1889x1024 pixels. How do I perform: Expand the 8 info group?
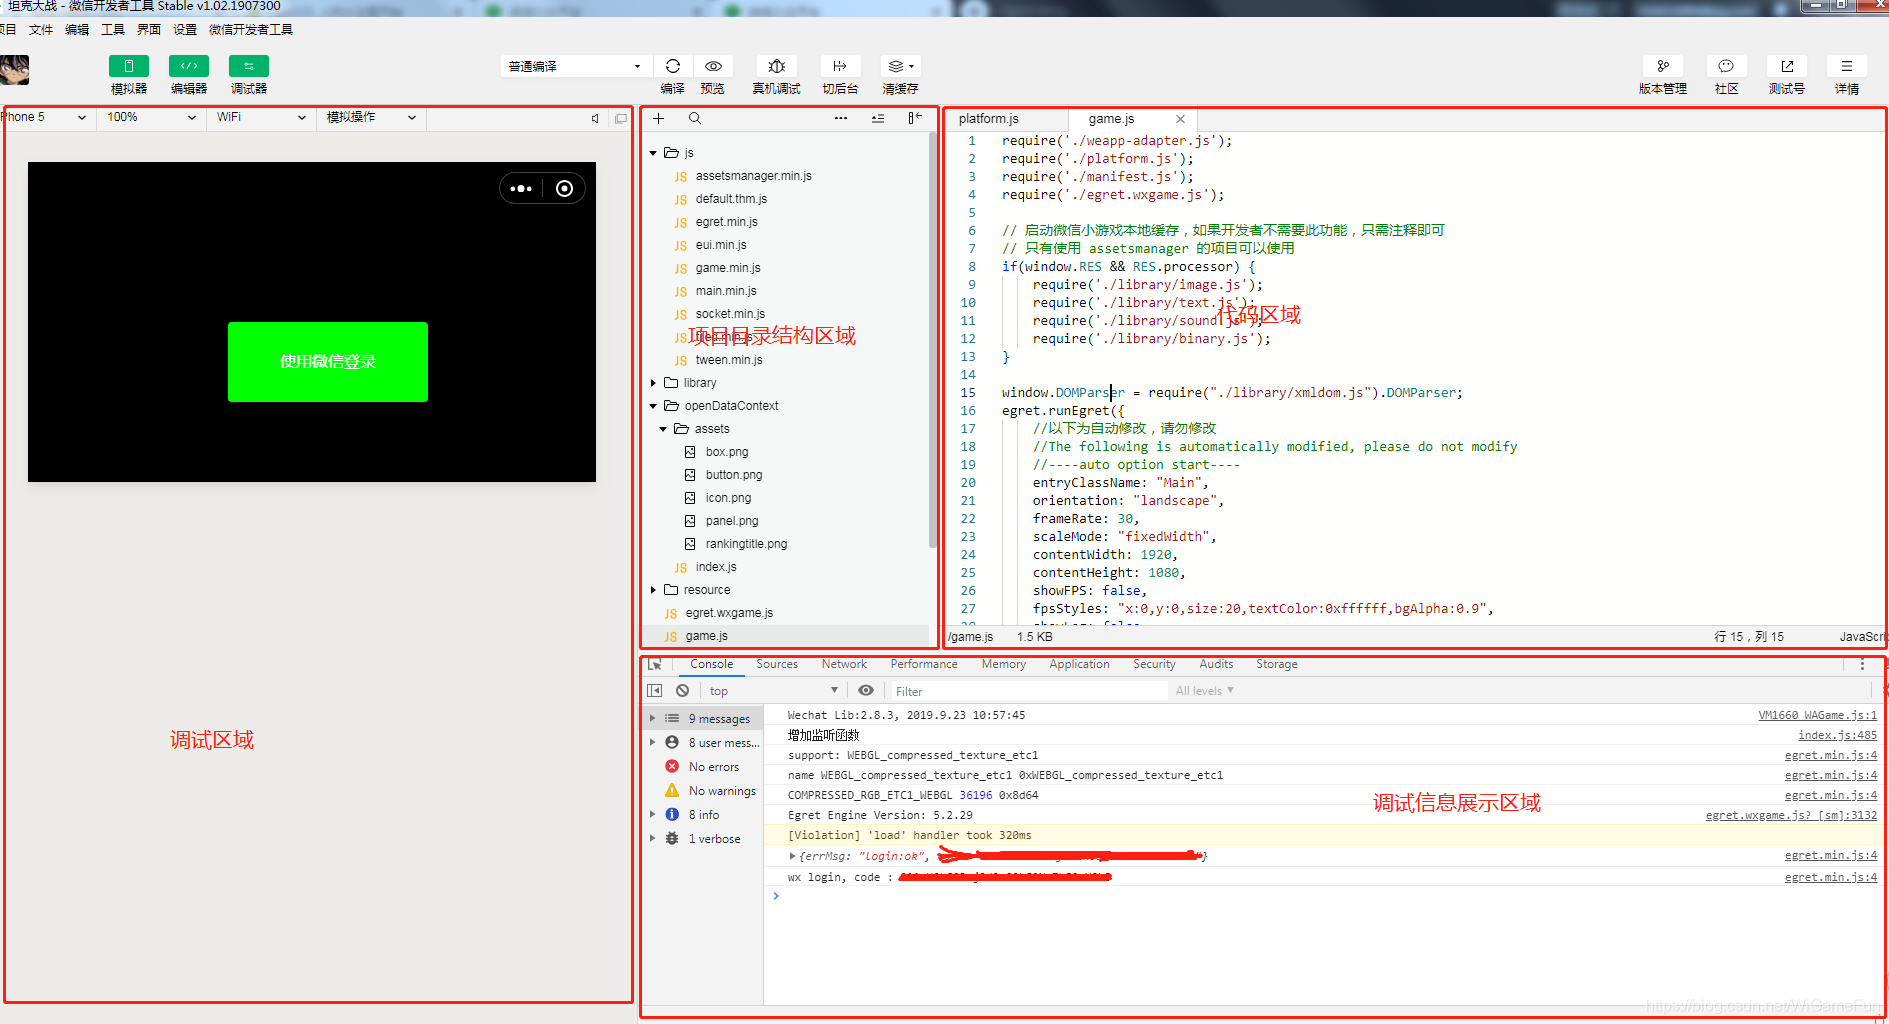[x=653, y=815]
